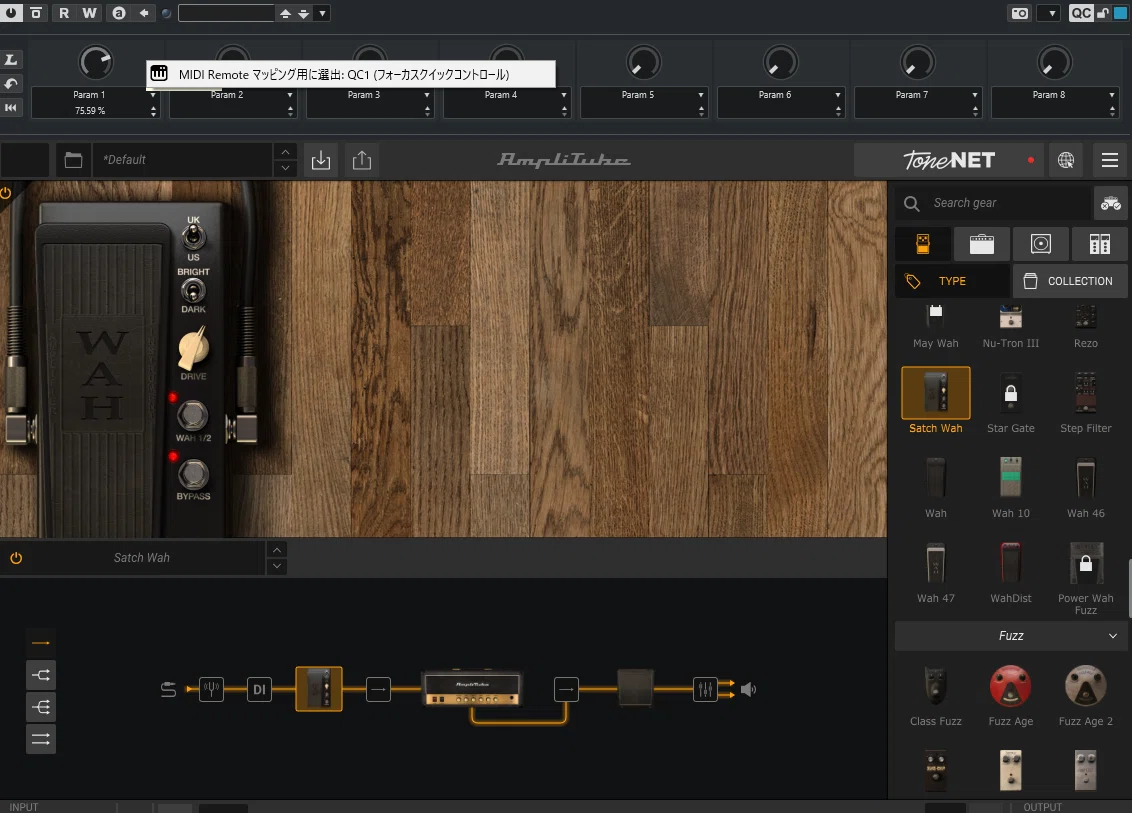This screenshot has height=813, width=1132.
Task: Click the *Default preset name field
Action: point(182,160)
